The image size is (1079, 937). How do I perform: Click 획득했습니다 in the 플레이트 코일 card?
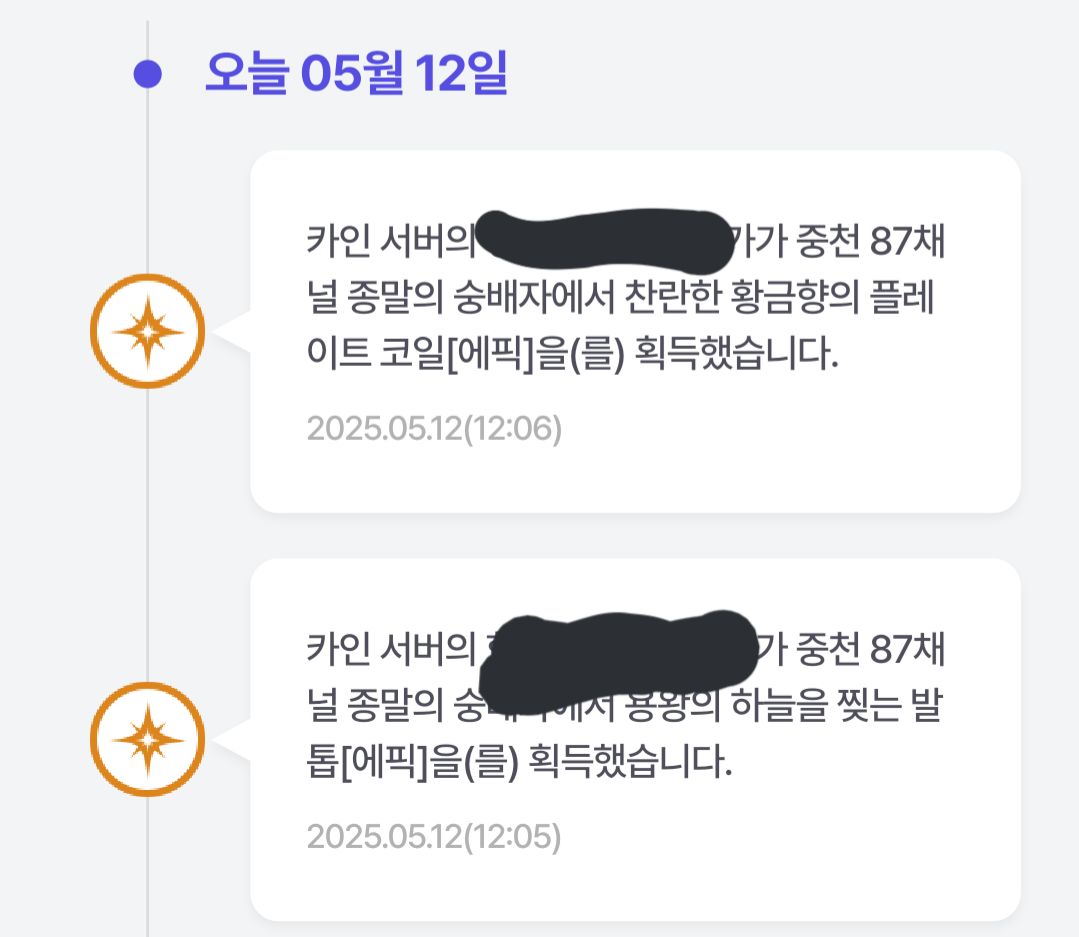coord(735,354)
